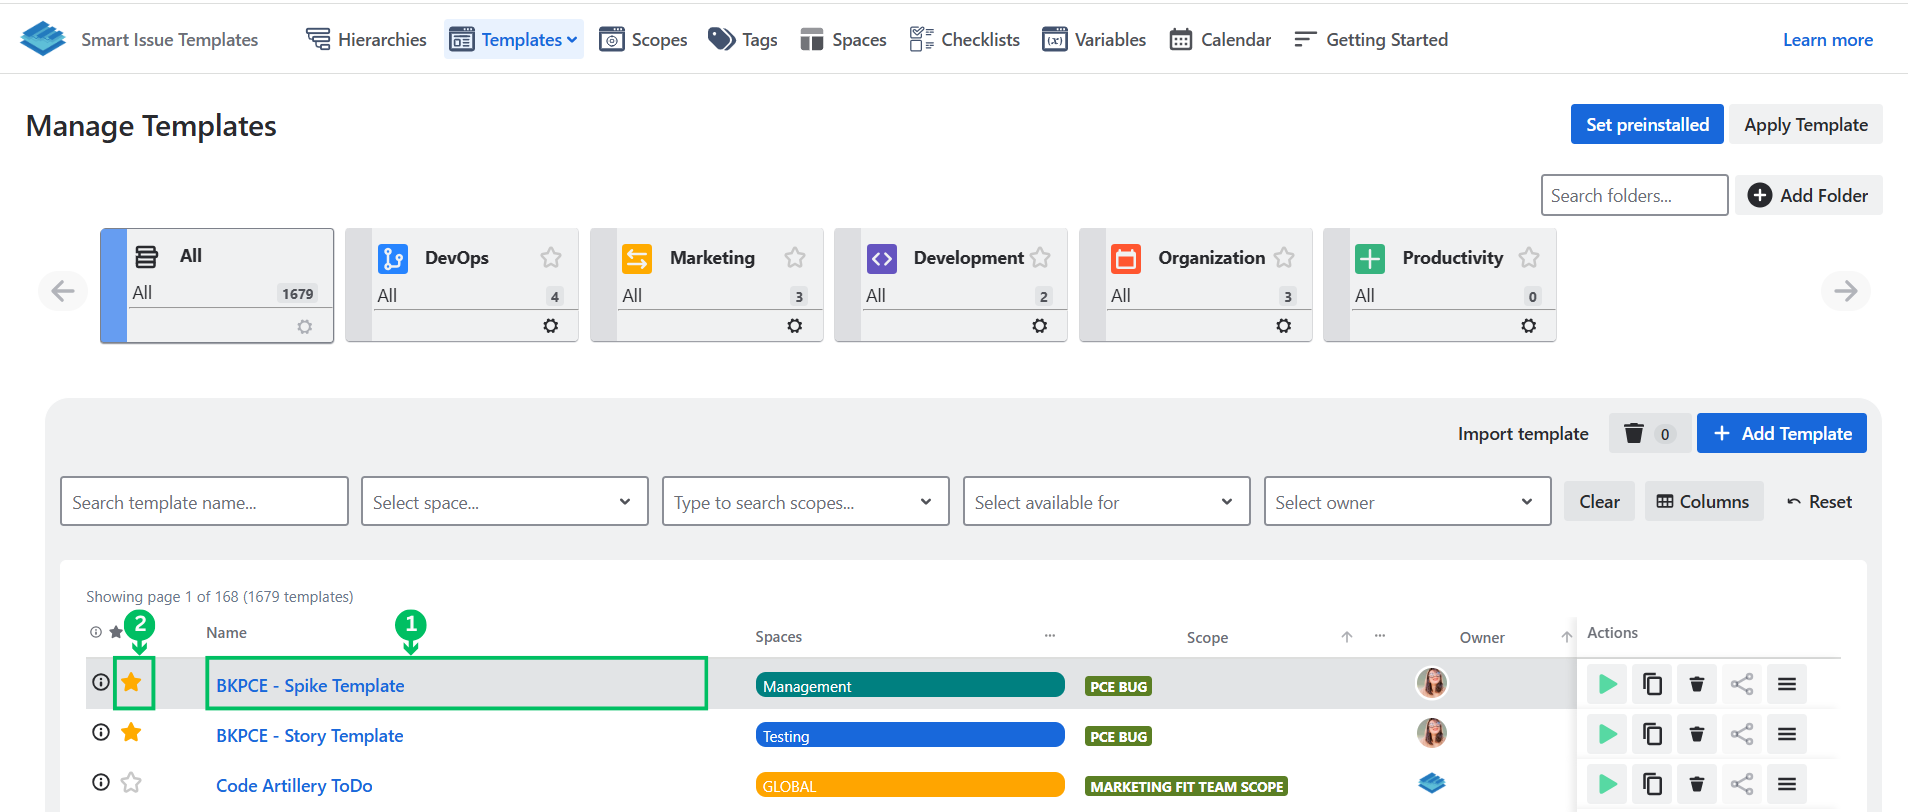This screenshot has width=1908, height=812.
Task: Delete the BKPCE - Story Template via trash icon
Action: pyautogui.click(x=1697, y=734)
